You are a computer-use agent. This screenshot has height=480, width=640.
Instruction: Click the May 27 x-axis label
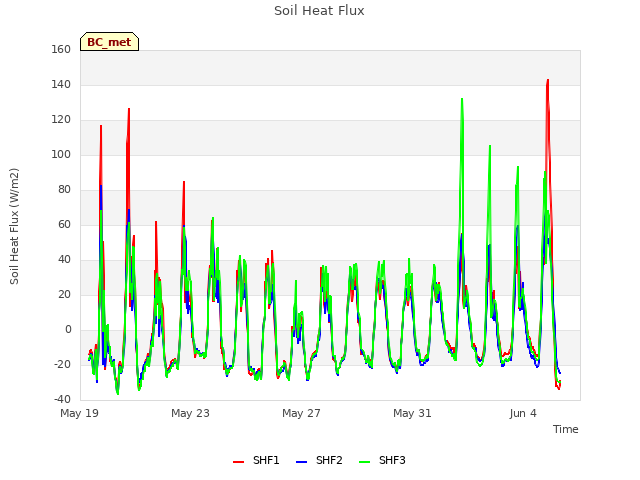301,413
